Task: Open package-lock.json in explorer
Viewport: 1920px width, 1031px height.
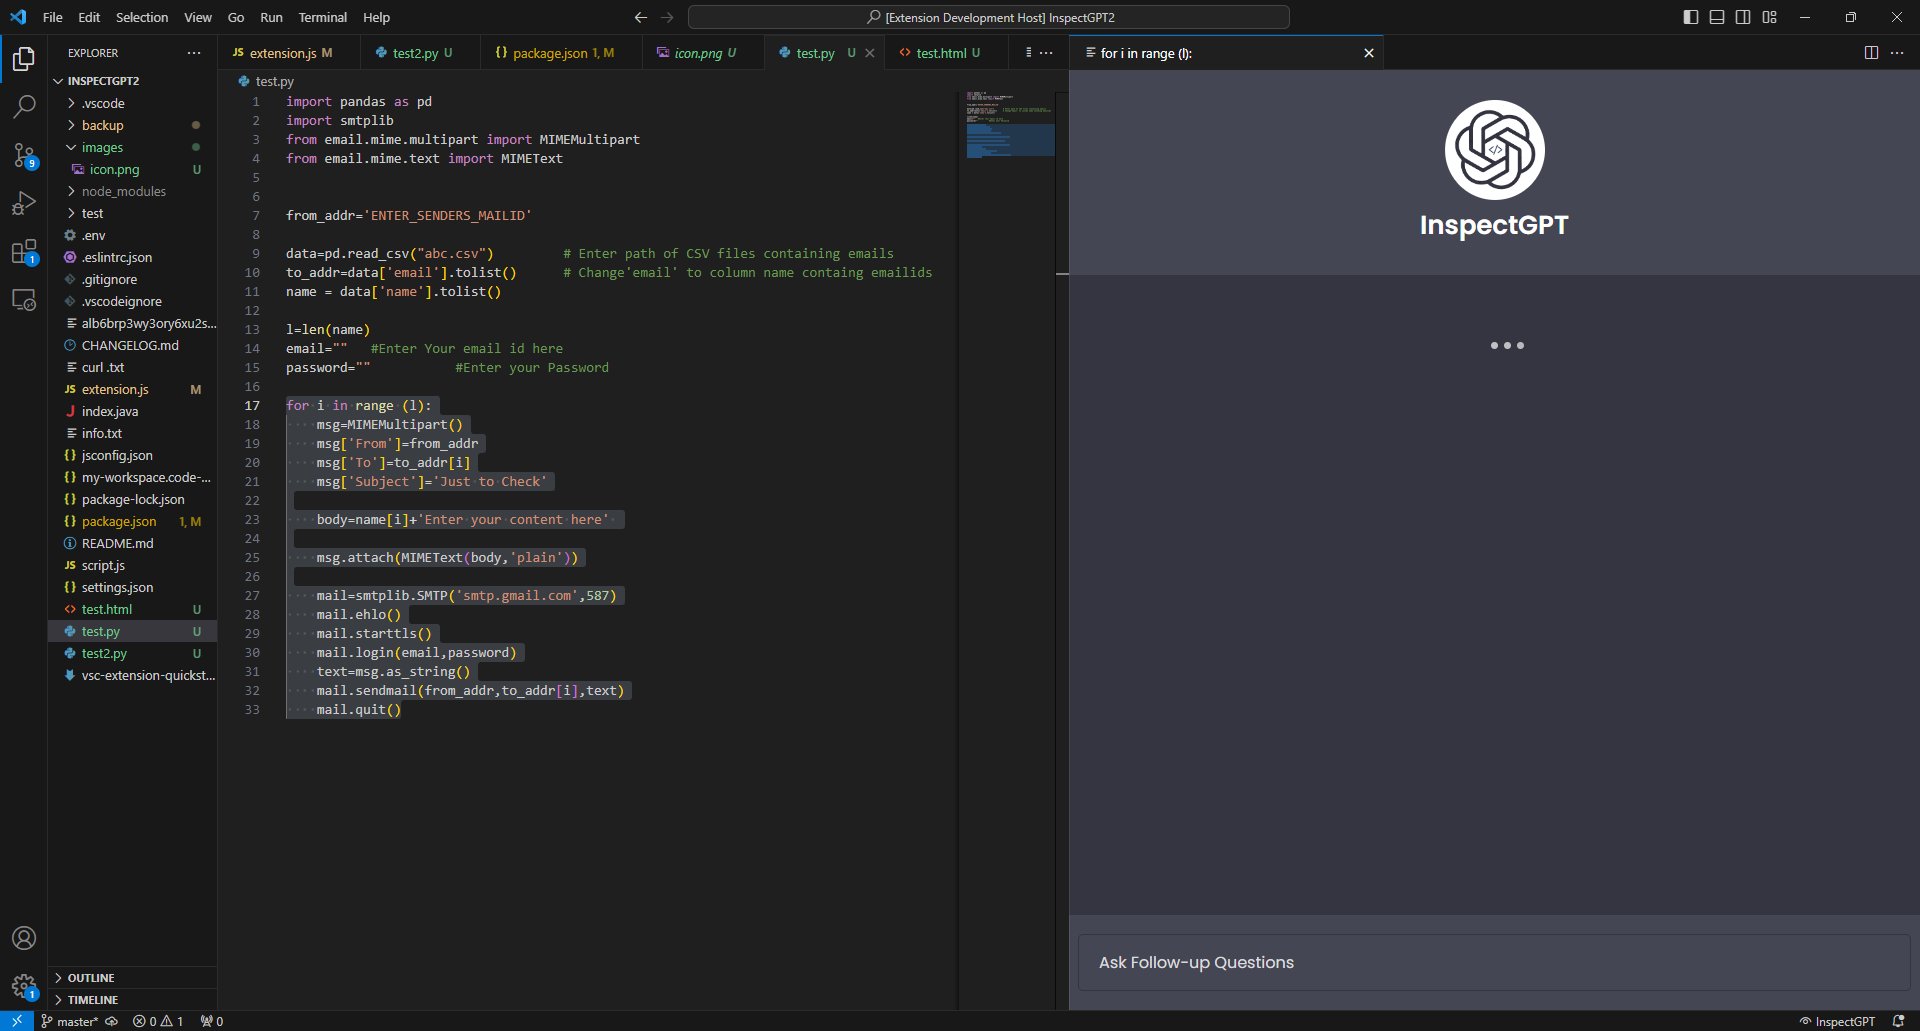Action: pos(134,499)
